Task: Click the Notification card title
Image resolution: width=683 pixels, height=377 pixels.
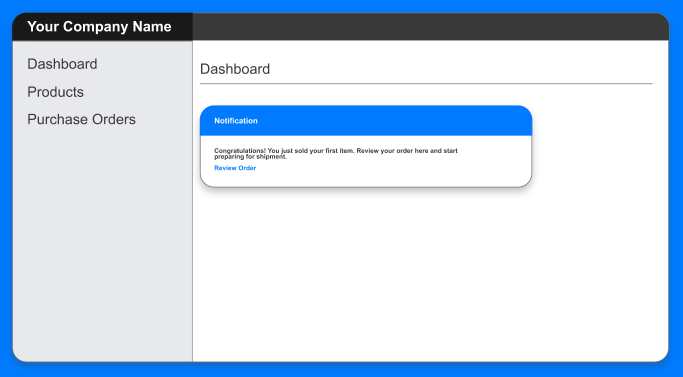Action: point(236,121)
